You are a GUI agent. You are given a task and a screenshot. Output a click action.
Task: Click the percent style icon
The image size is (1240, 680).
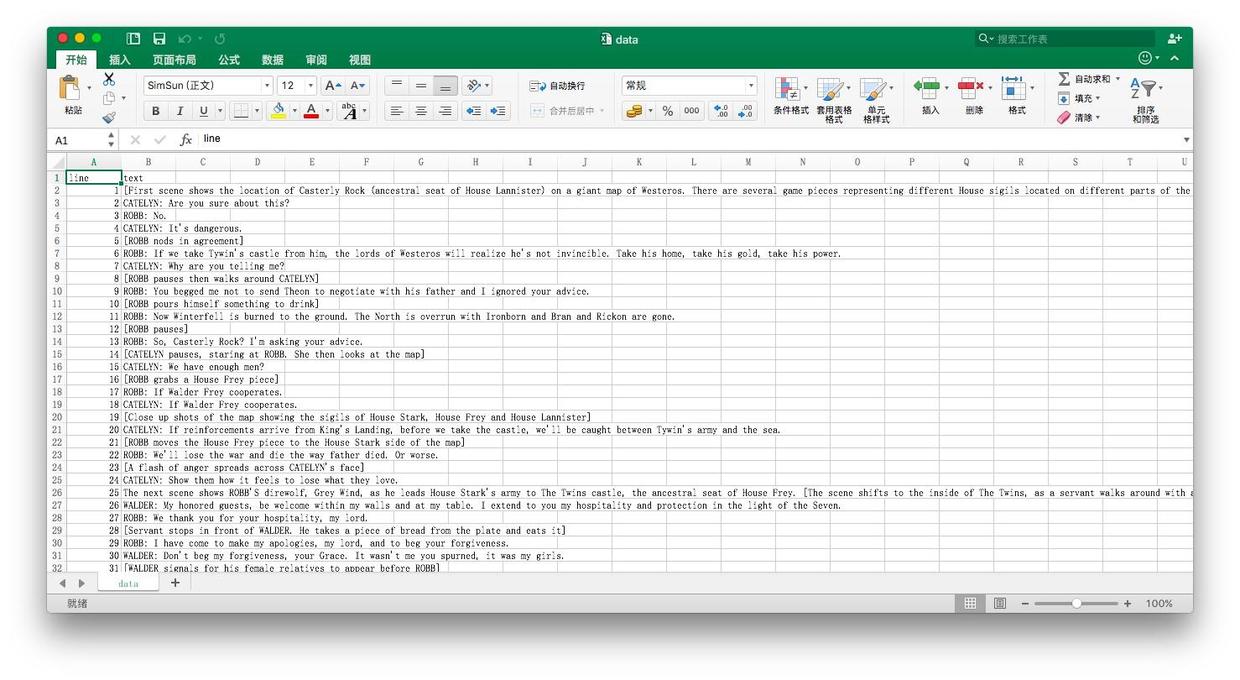pyautogui.click(x=667, y=111)
